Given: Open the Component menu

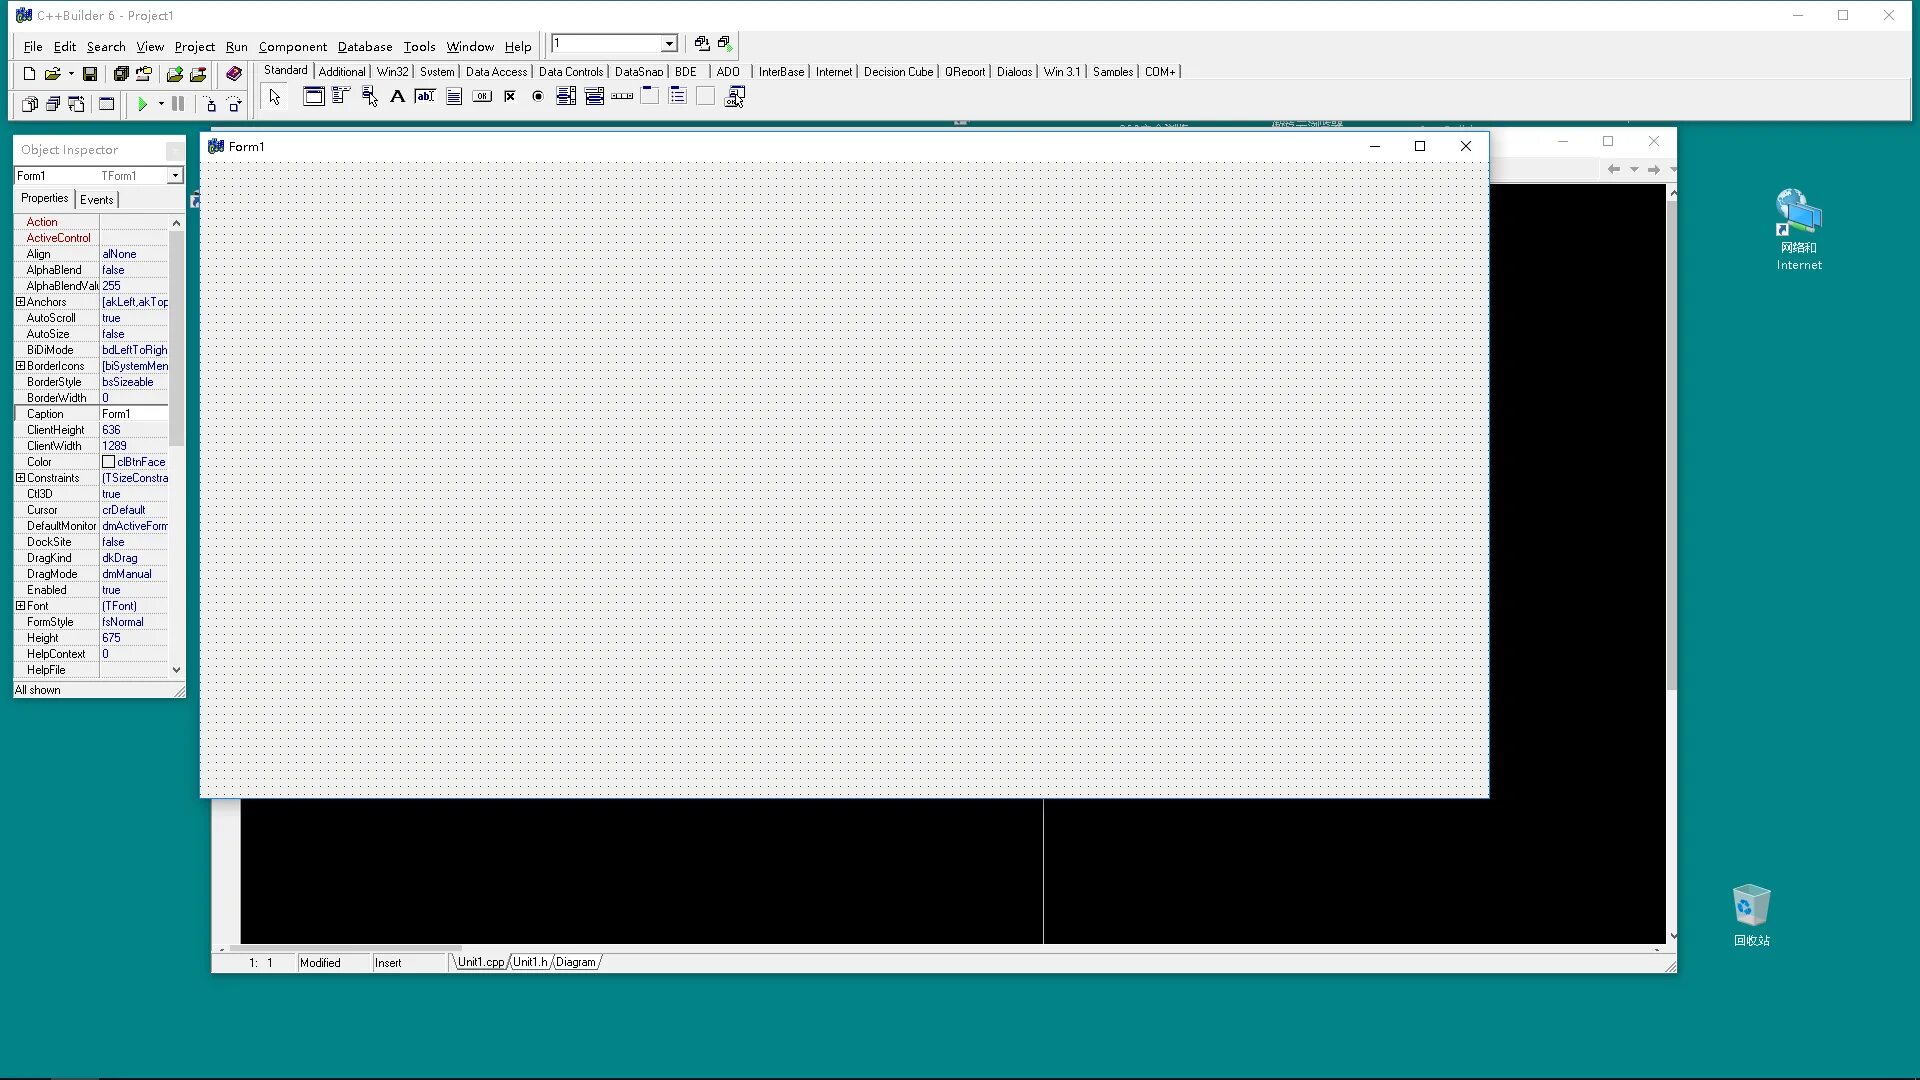Looking at the screenshot, I should pos(293,45).
